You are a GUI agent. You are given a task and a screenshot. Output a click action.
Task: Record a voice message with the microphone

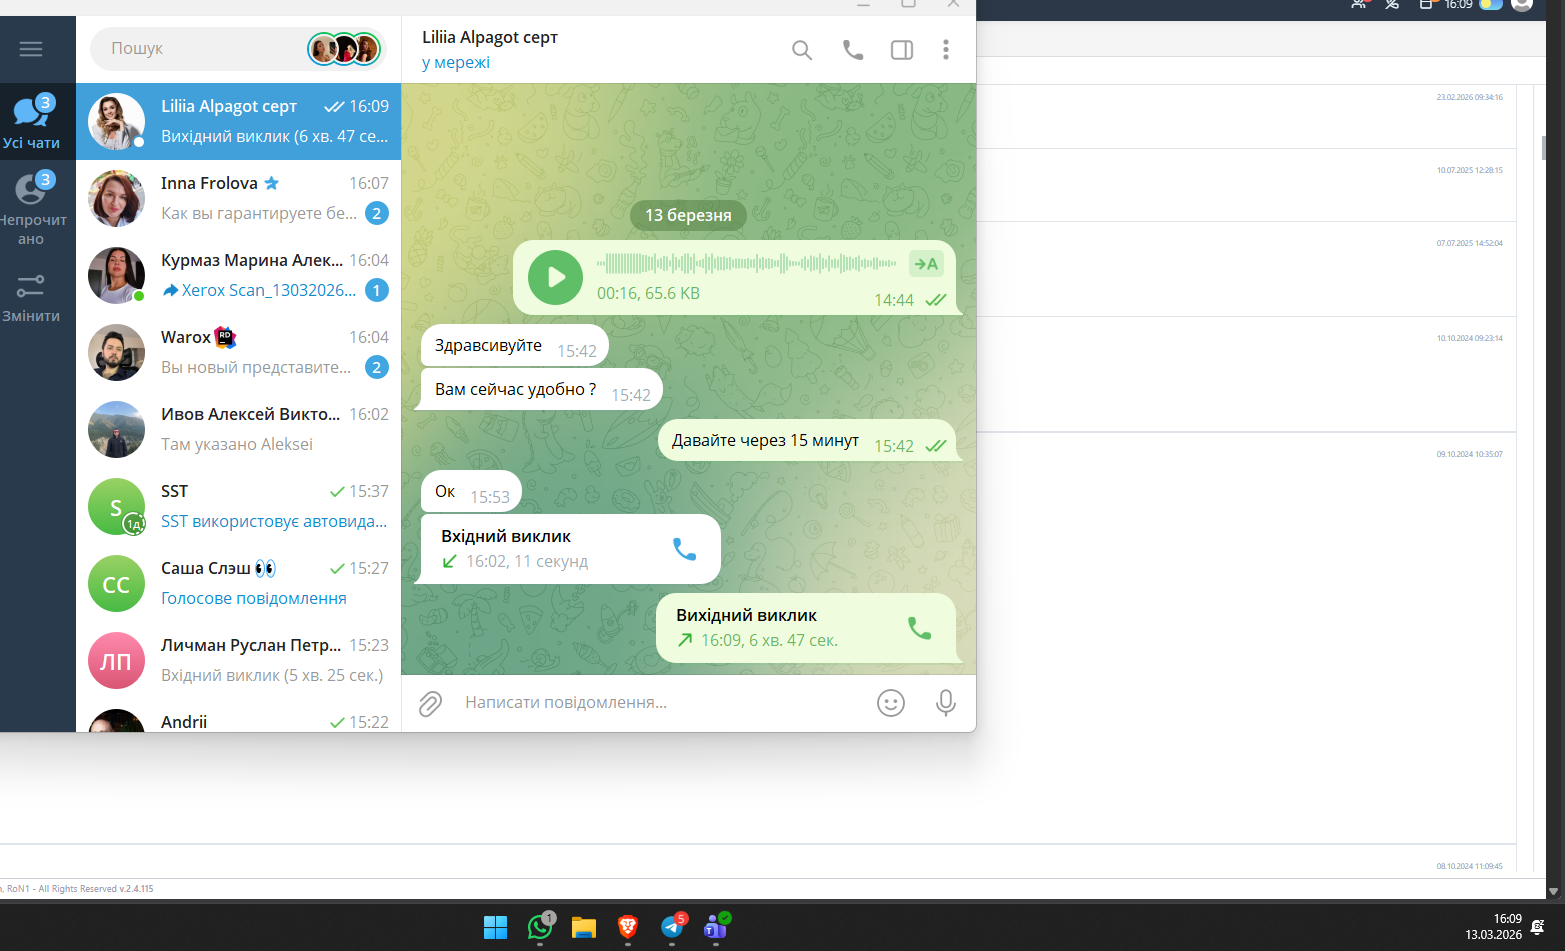[945, 703]
